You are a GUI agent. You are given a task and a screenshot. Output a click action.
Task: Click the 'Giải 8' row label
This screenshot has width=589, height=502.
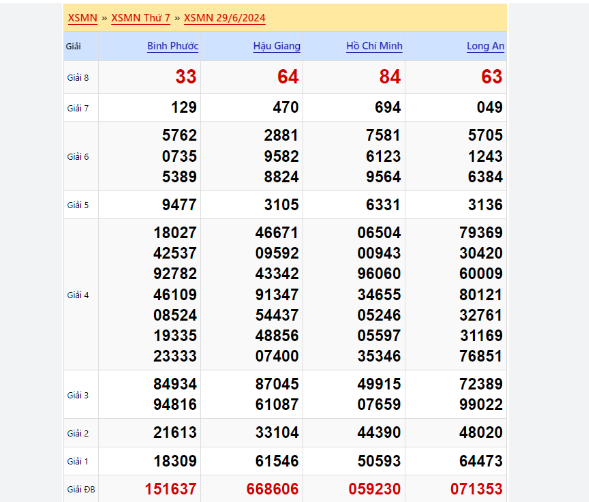[78, 78]
